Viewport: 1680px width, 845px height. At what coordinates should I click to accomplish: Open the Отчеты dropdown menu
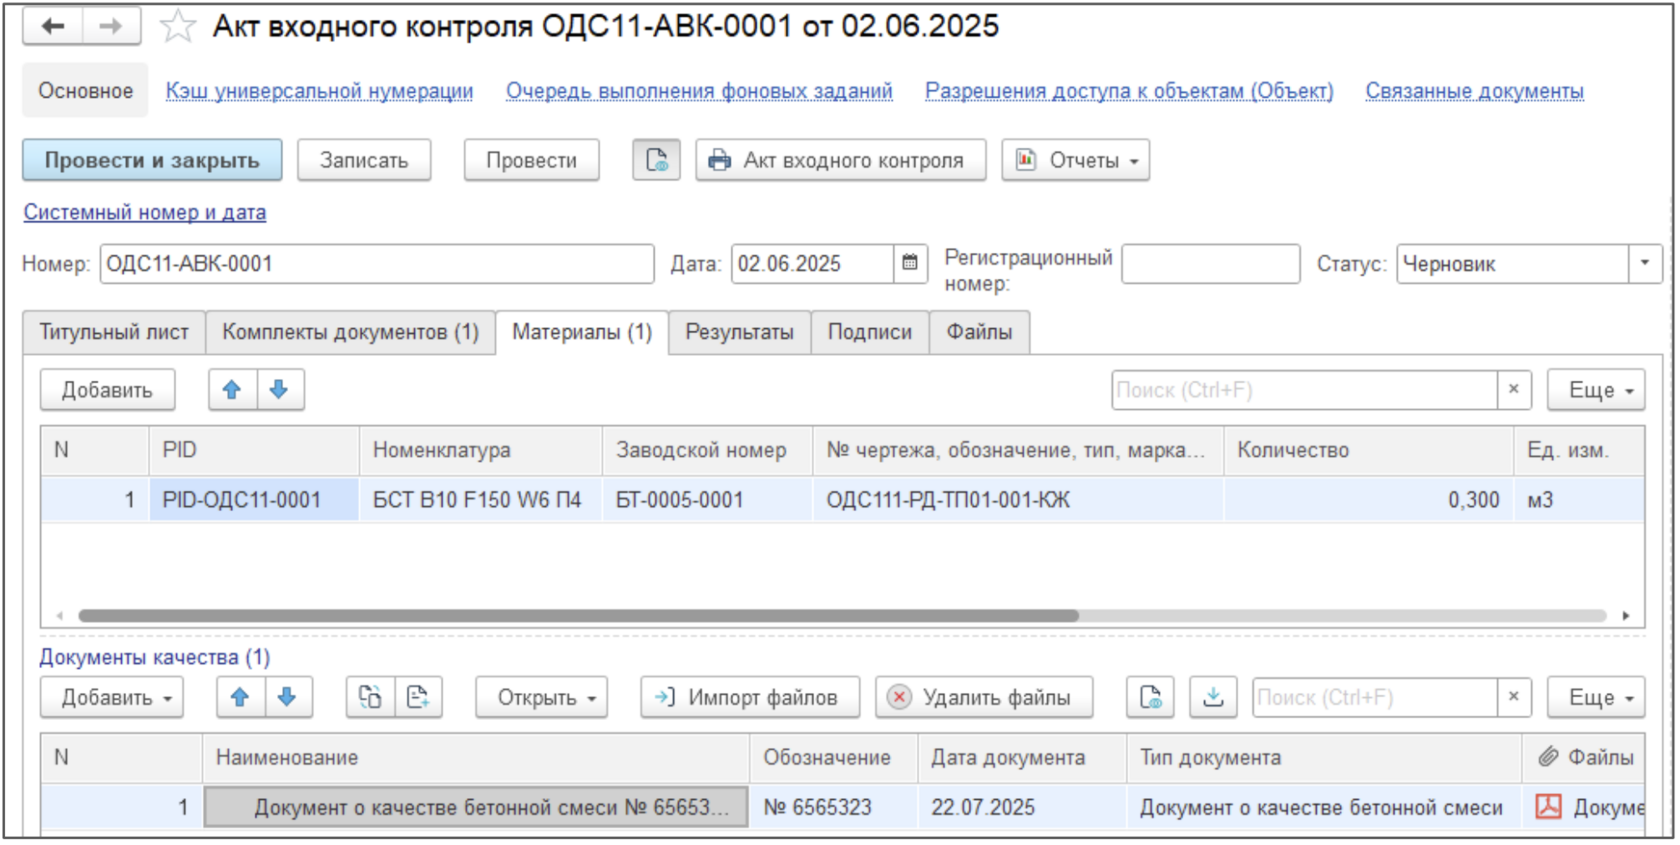[1076, 160]
